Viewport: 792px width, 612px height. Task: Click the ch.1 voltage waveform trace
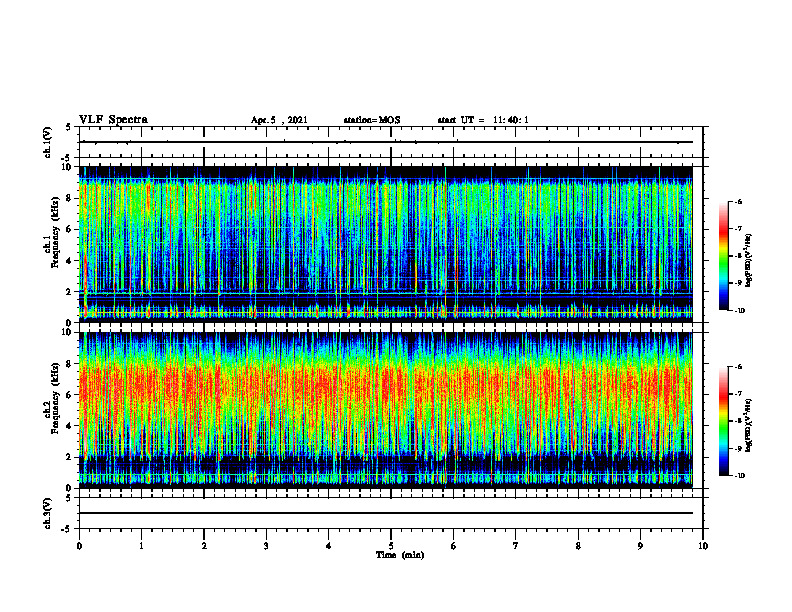pyautogui.click(x=386, y=142)
